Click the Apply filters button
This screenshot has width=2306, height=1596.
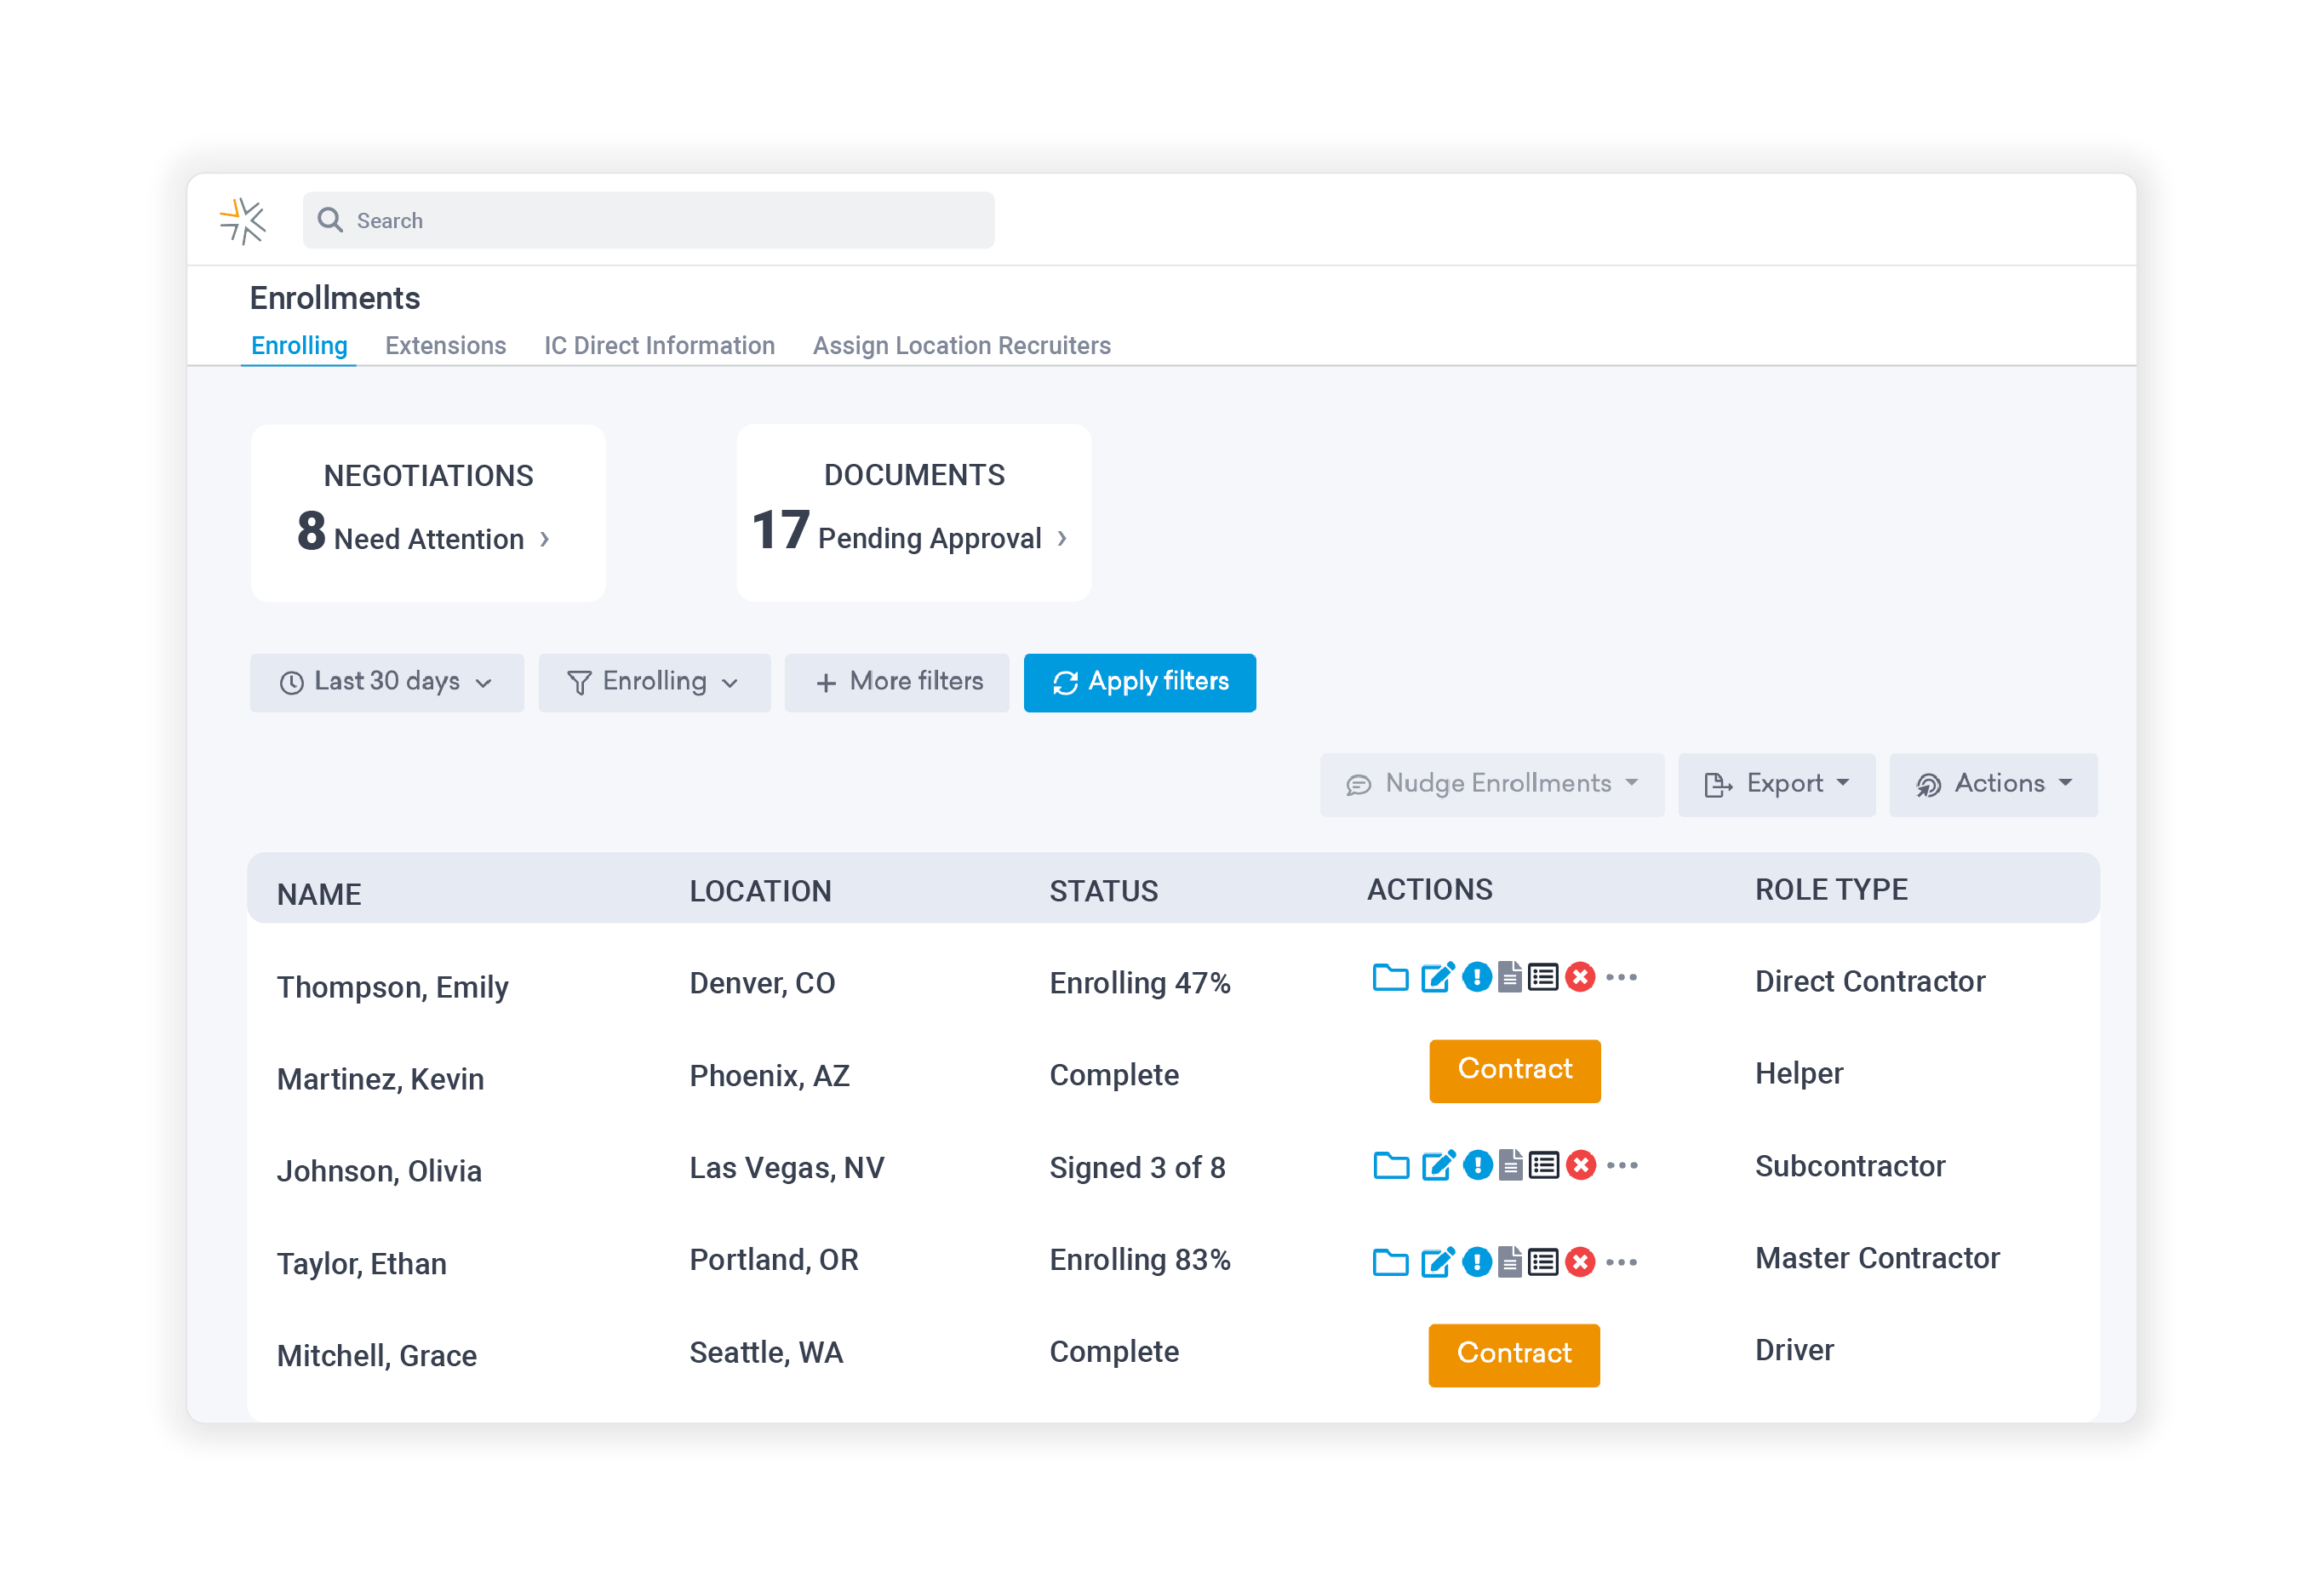[1139, 682]
